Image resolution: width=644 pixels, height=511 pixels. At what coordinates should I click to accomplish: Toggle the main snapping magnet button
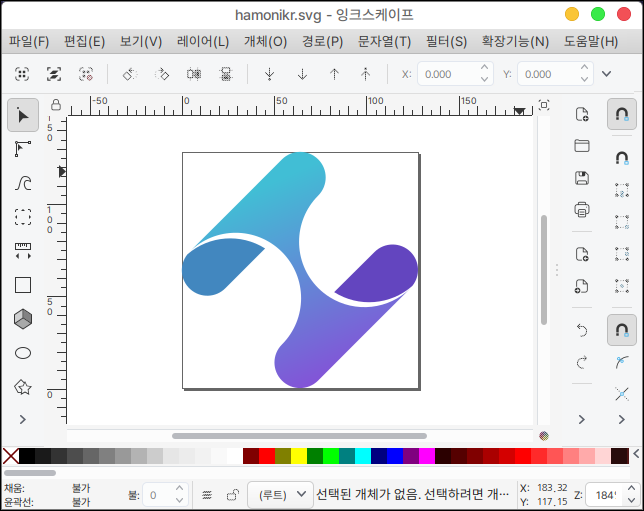pyautogui.click(x=621, y=115)
